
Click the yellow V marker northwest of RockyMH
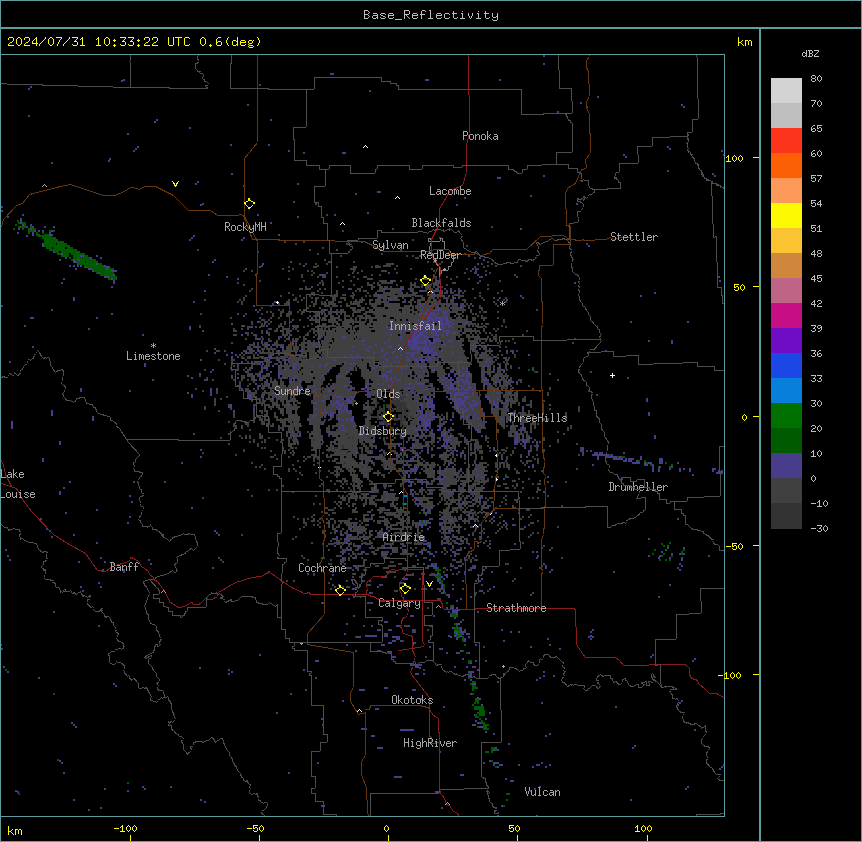pos(175,184)
